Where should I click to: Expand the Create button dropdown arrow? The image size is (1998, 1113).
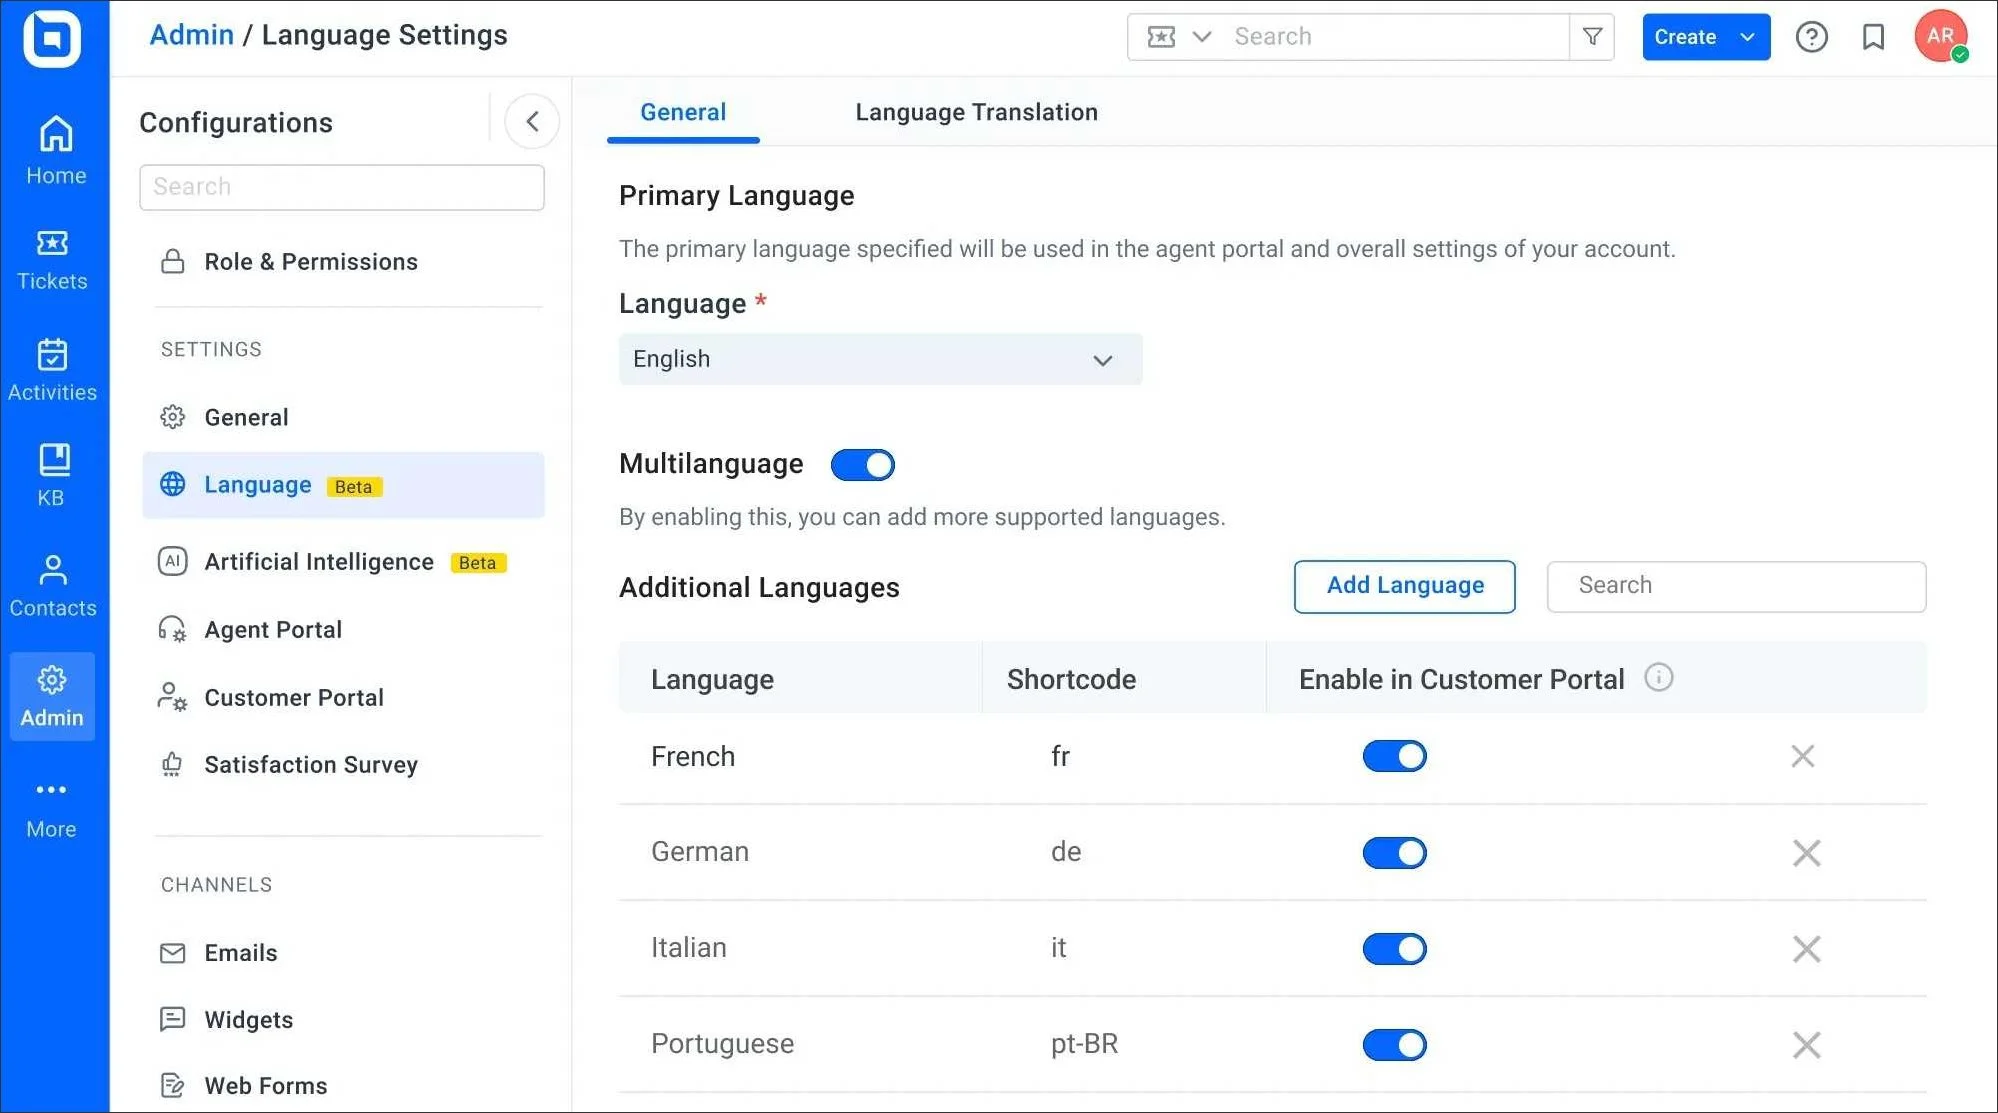(1747, 37)
